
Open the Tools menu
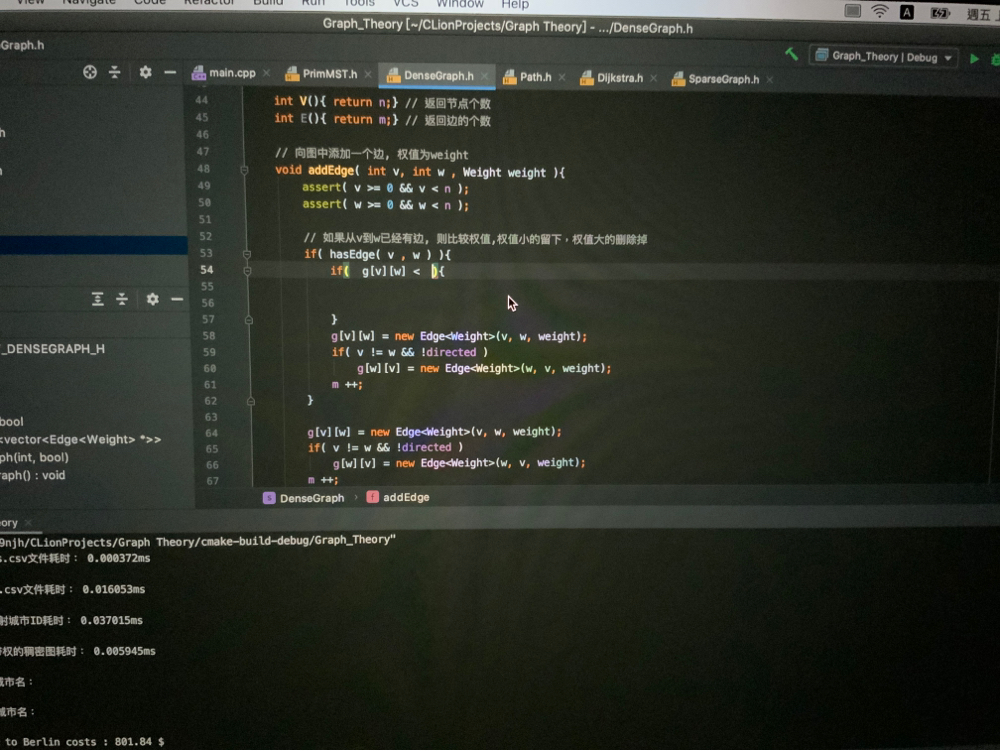tap(359, 3)
